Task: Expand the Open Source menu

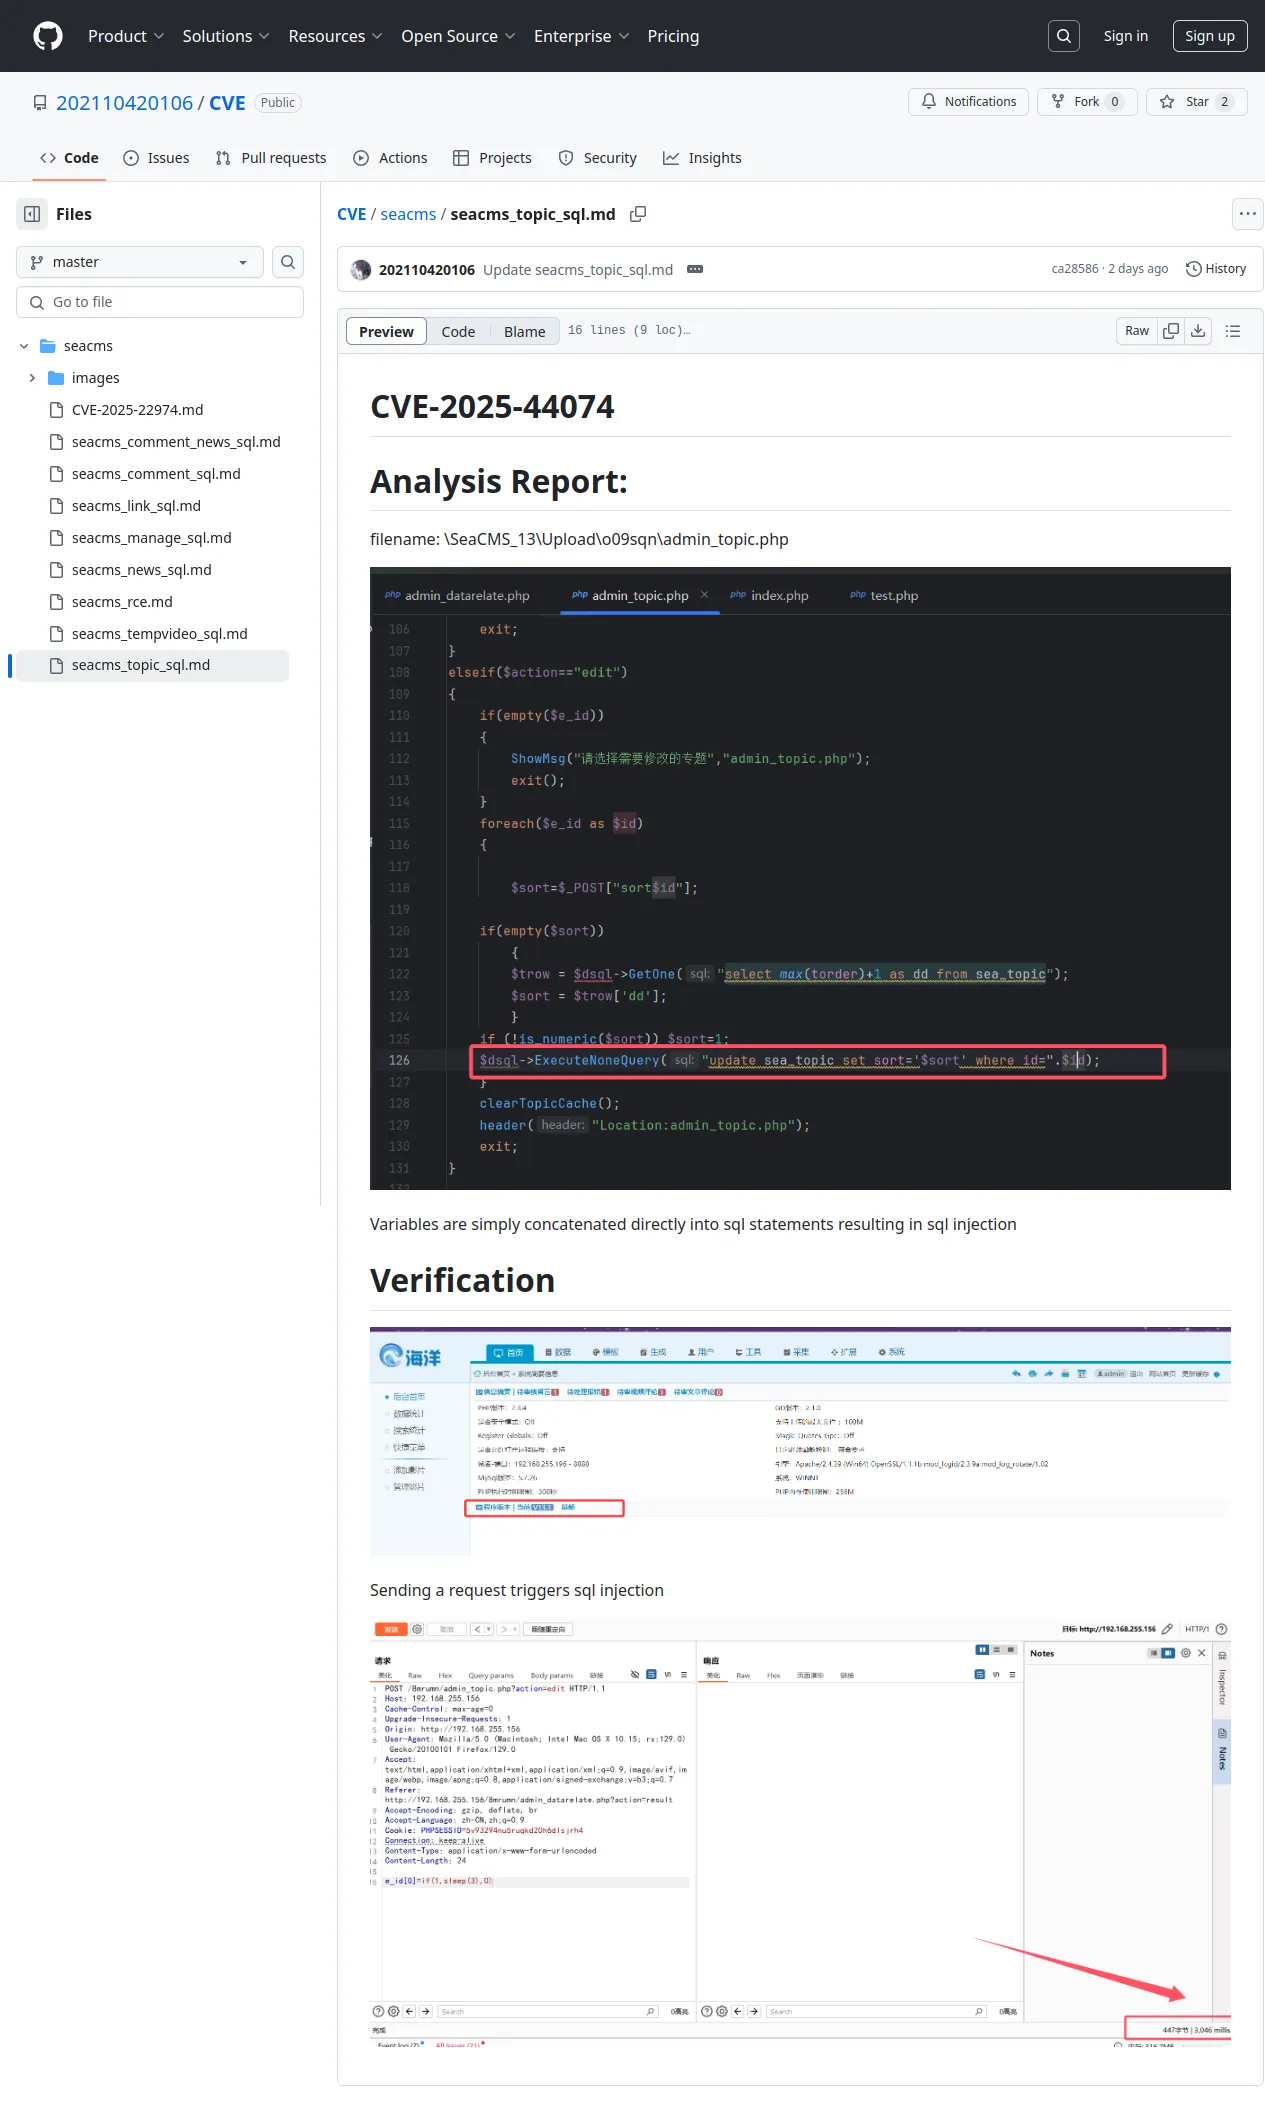Action: [458, 36]
